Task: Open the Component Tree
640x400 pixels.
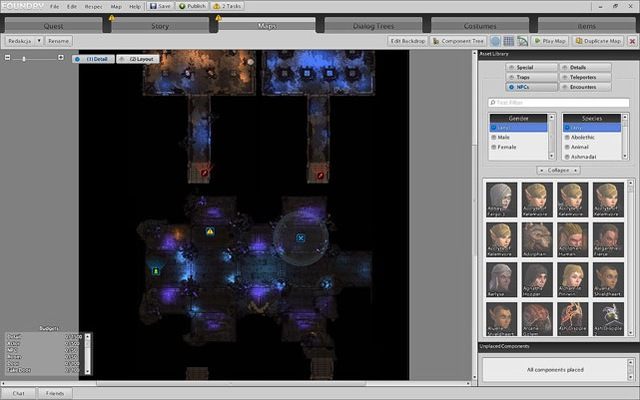Action: (458, 41)
